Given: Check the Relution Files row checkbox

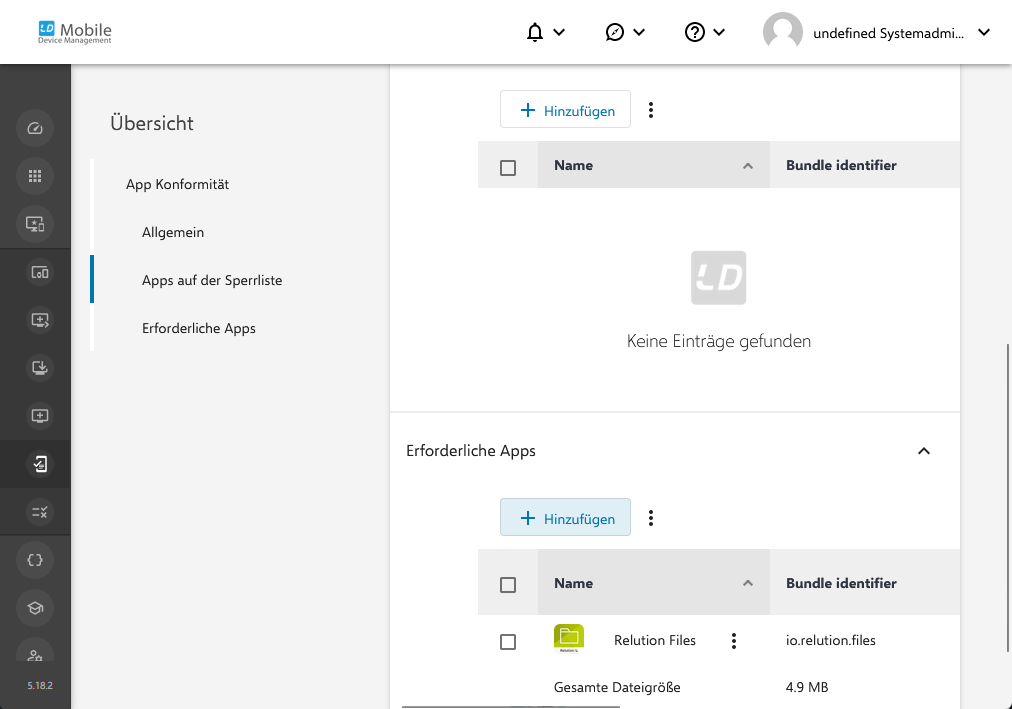Looking at the screenshot, I should pos(508,642).
